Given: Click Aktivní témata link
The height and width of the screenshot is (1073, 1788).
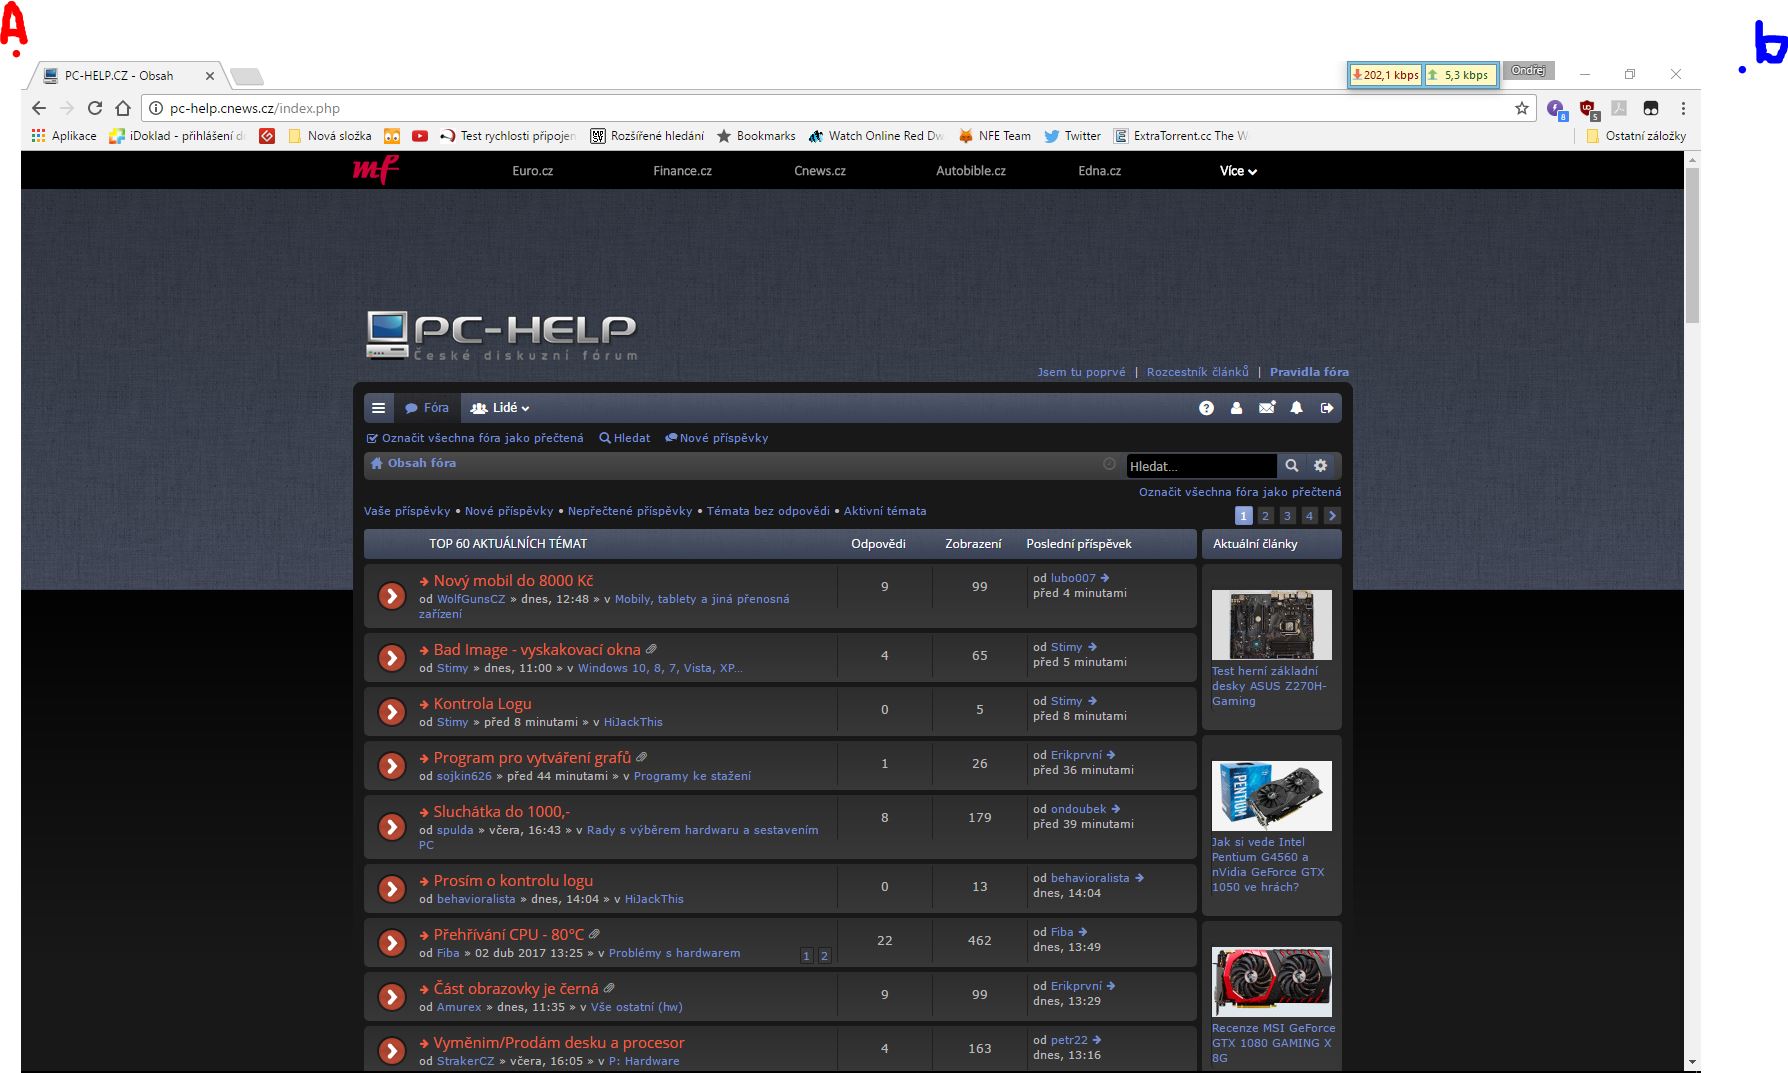Looking at the screenshot, I should (x=885, y=511).
